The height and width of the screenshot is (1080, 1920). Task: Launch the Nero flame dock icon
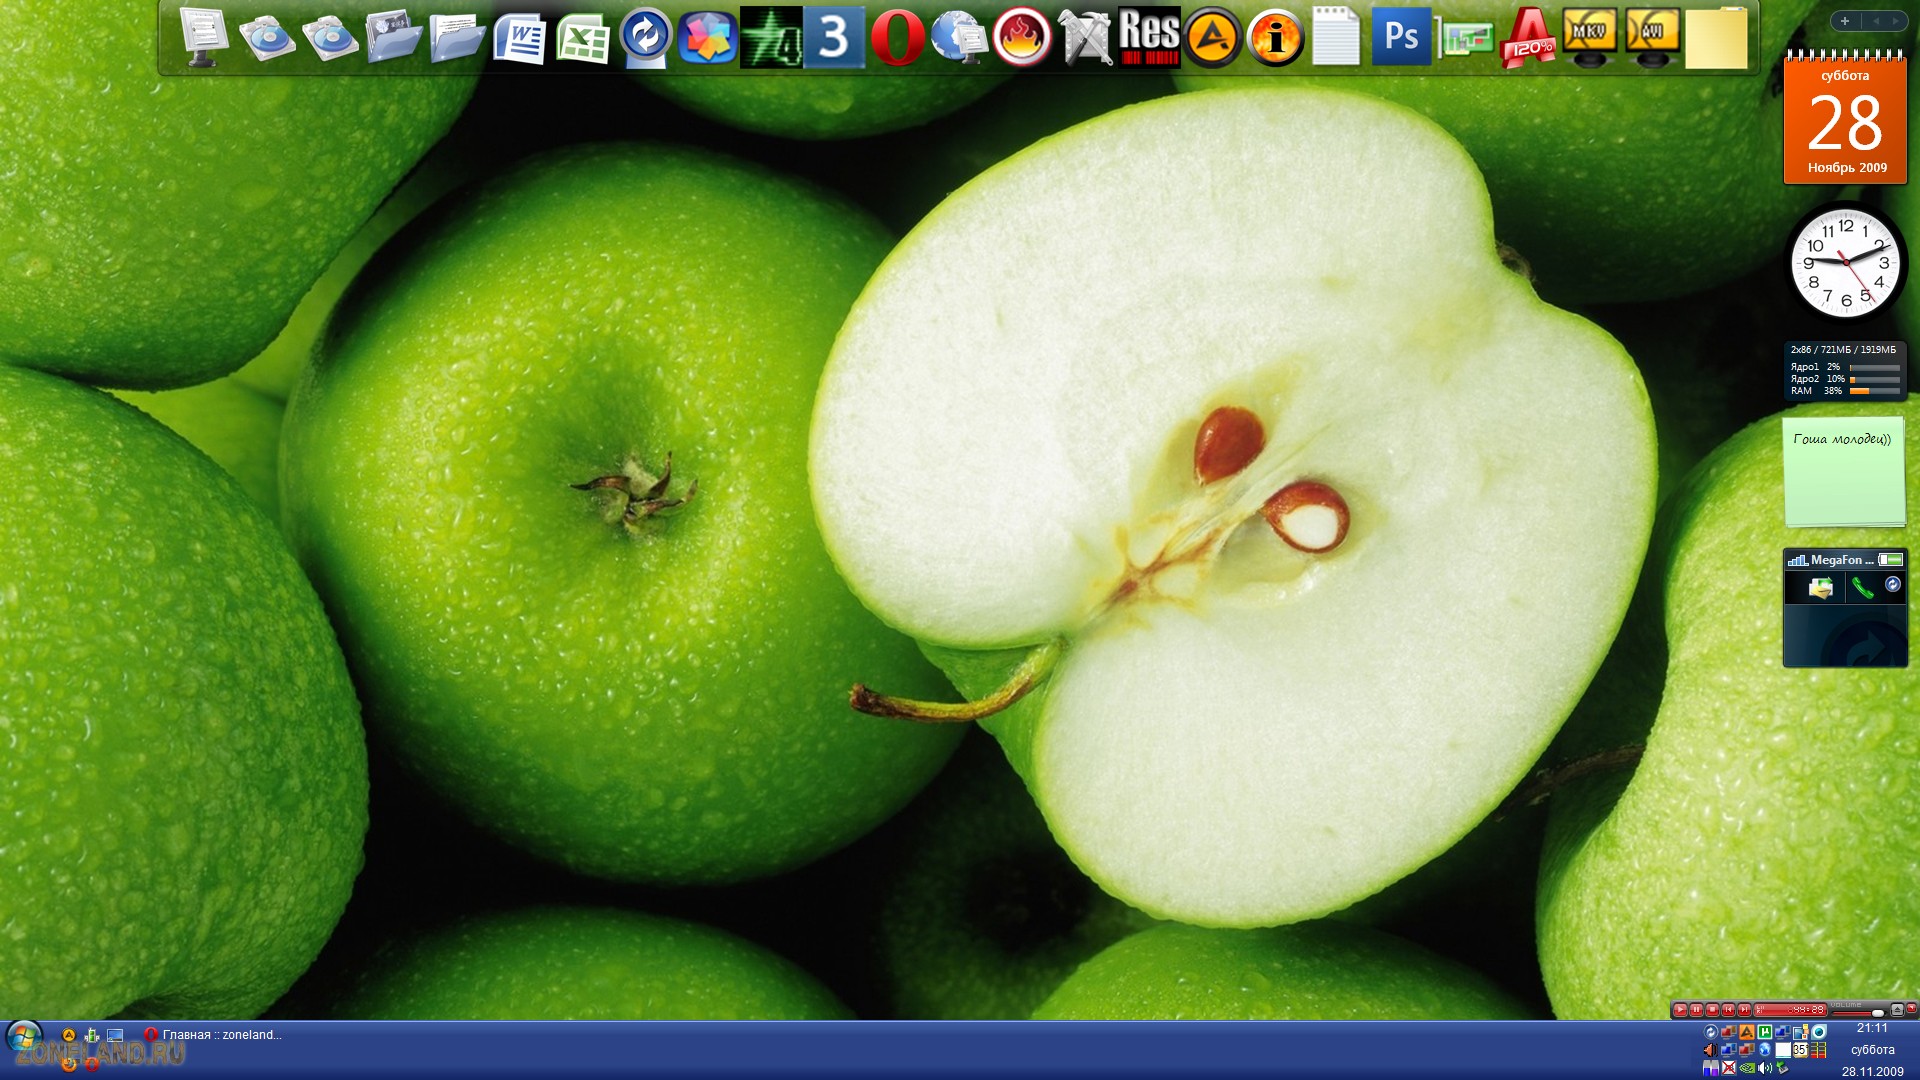click(x=1022, y=38)
